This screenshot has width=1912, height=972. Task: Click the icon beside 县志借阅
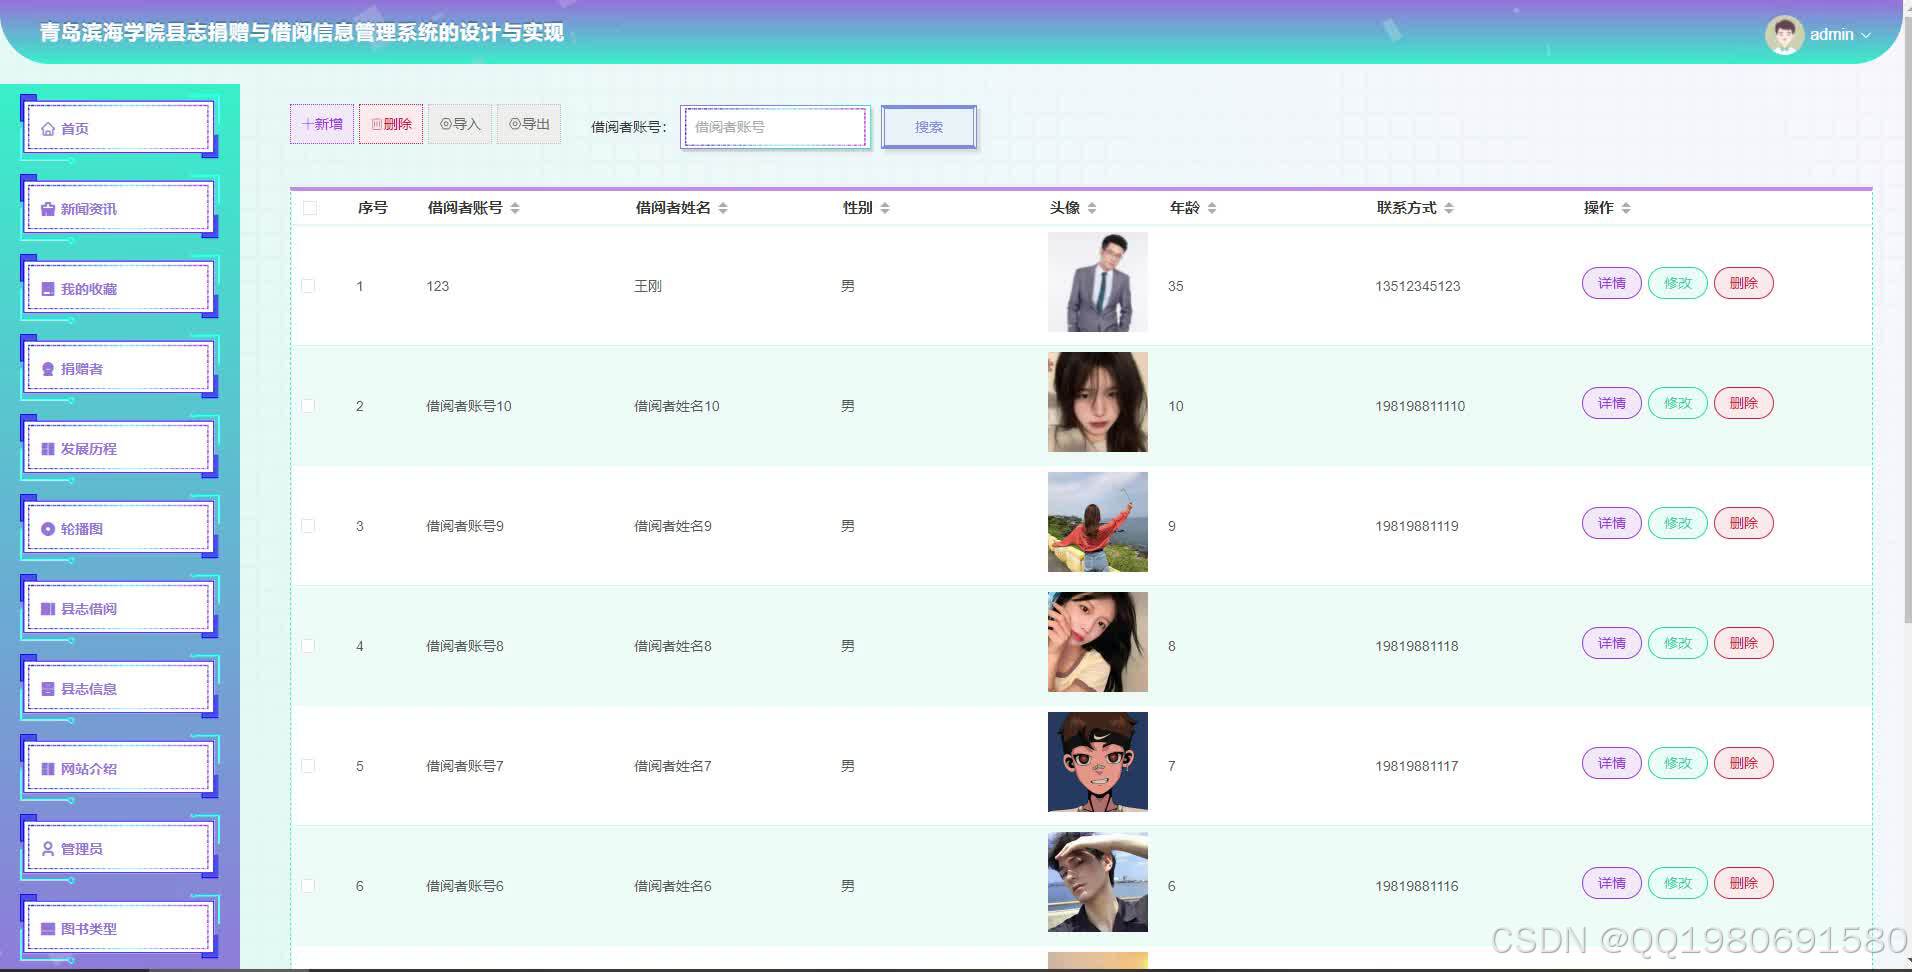tap(48, 609)
